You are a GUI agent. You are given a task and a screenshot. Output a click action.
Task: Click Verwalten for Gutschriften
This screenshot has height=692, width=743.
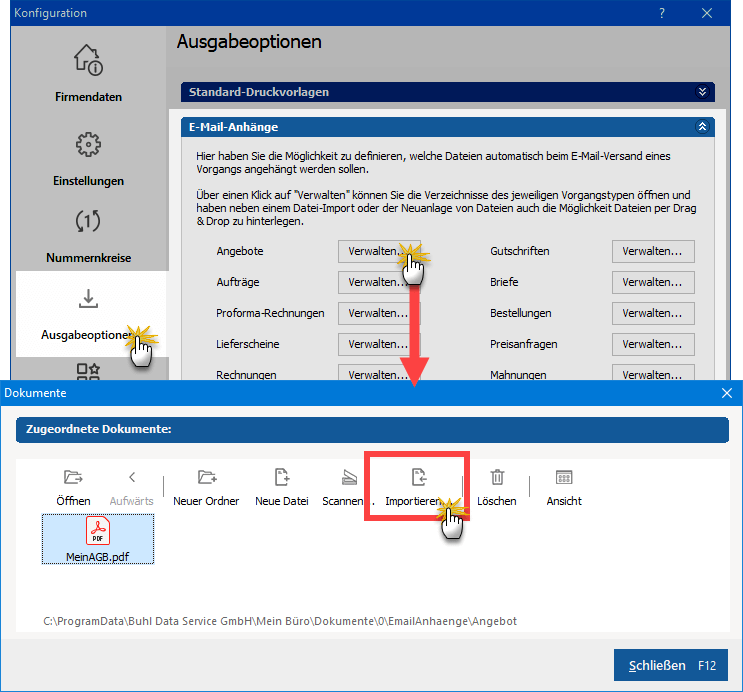pyautogui.click(x=652, y=251)
